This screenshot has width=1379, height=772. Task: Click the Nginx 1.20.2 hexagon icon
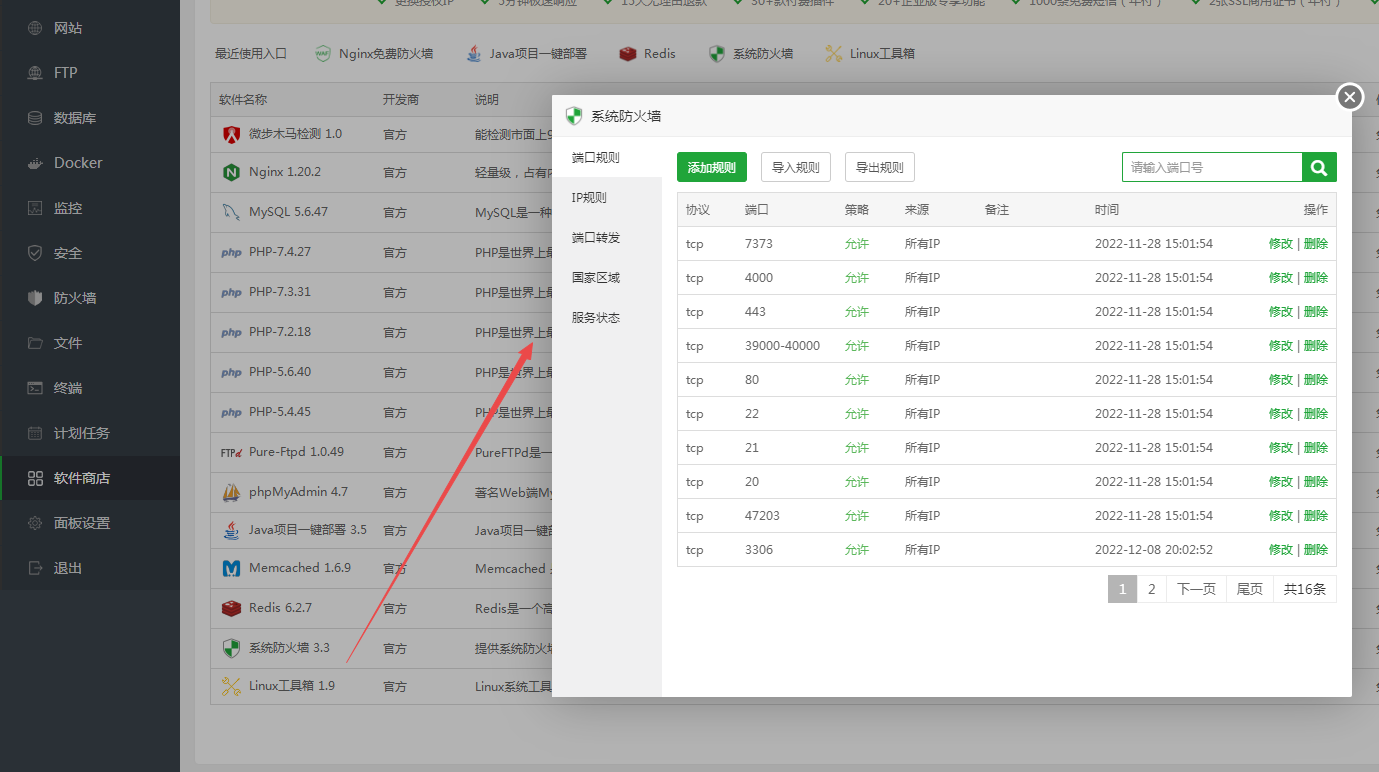231,172
